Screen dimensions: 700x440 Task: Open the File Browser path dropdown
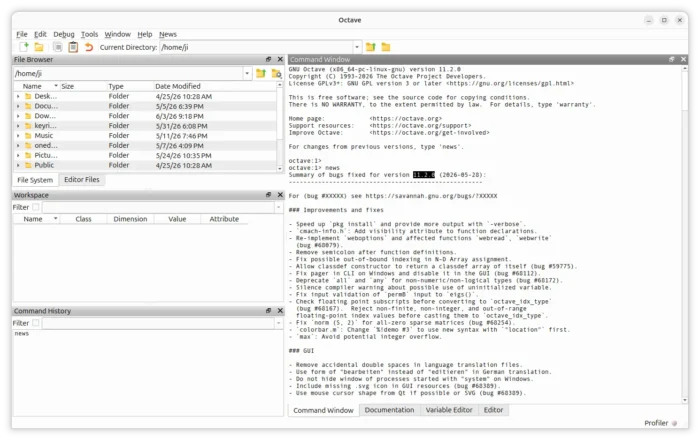pos(247,73)
